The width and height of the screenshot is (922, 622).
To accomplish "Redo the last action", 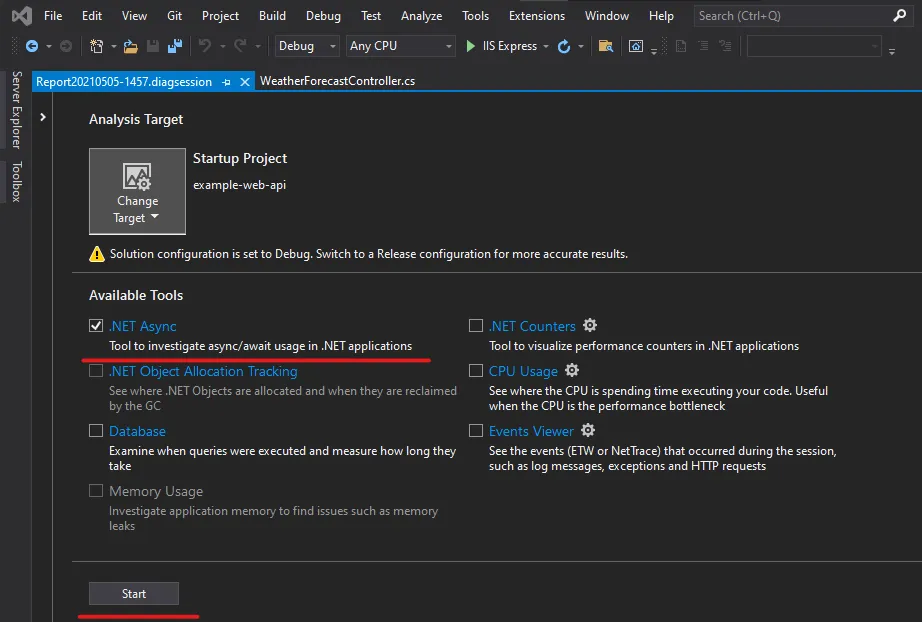I will (240, 46).
